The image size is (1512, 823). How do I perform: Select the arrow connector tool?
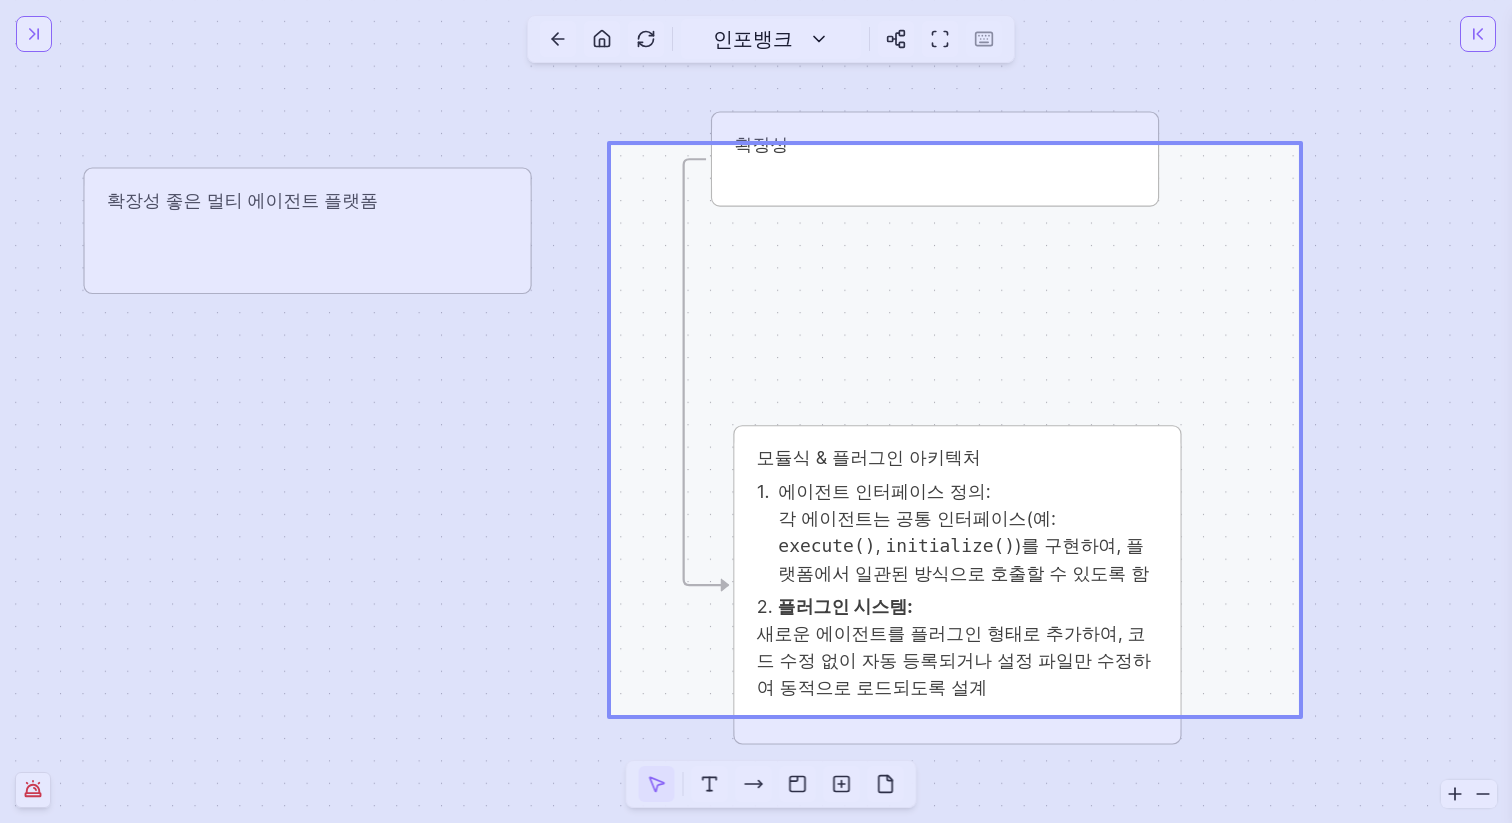(x=753, y=784)
